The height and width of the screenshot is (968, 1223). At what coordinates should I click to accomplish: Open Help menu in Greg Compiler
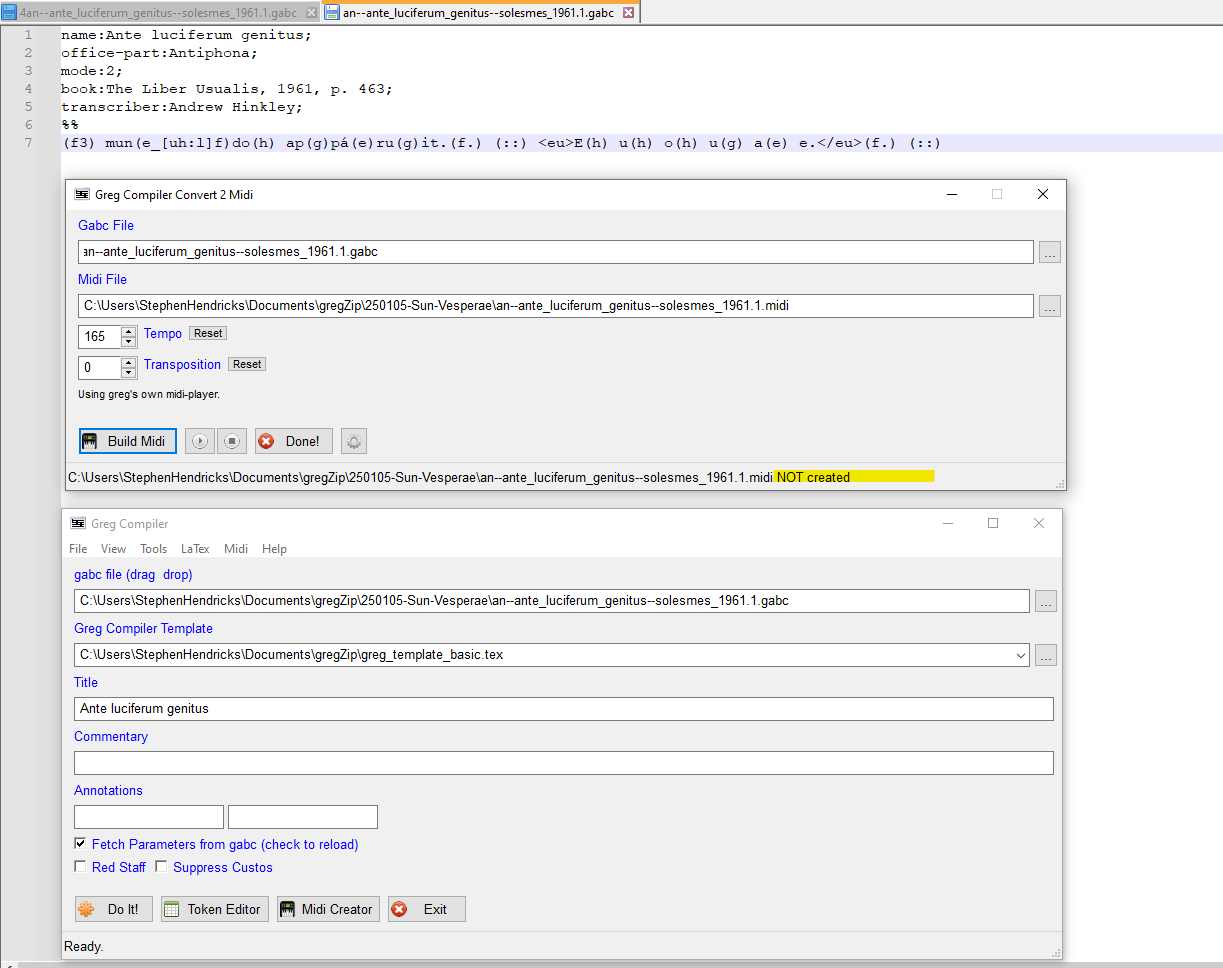274,549
